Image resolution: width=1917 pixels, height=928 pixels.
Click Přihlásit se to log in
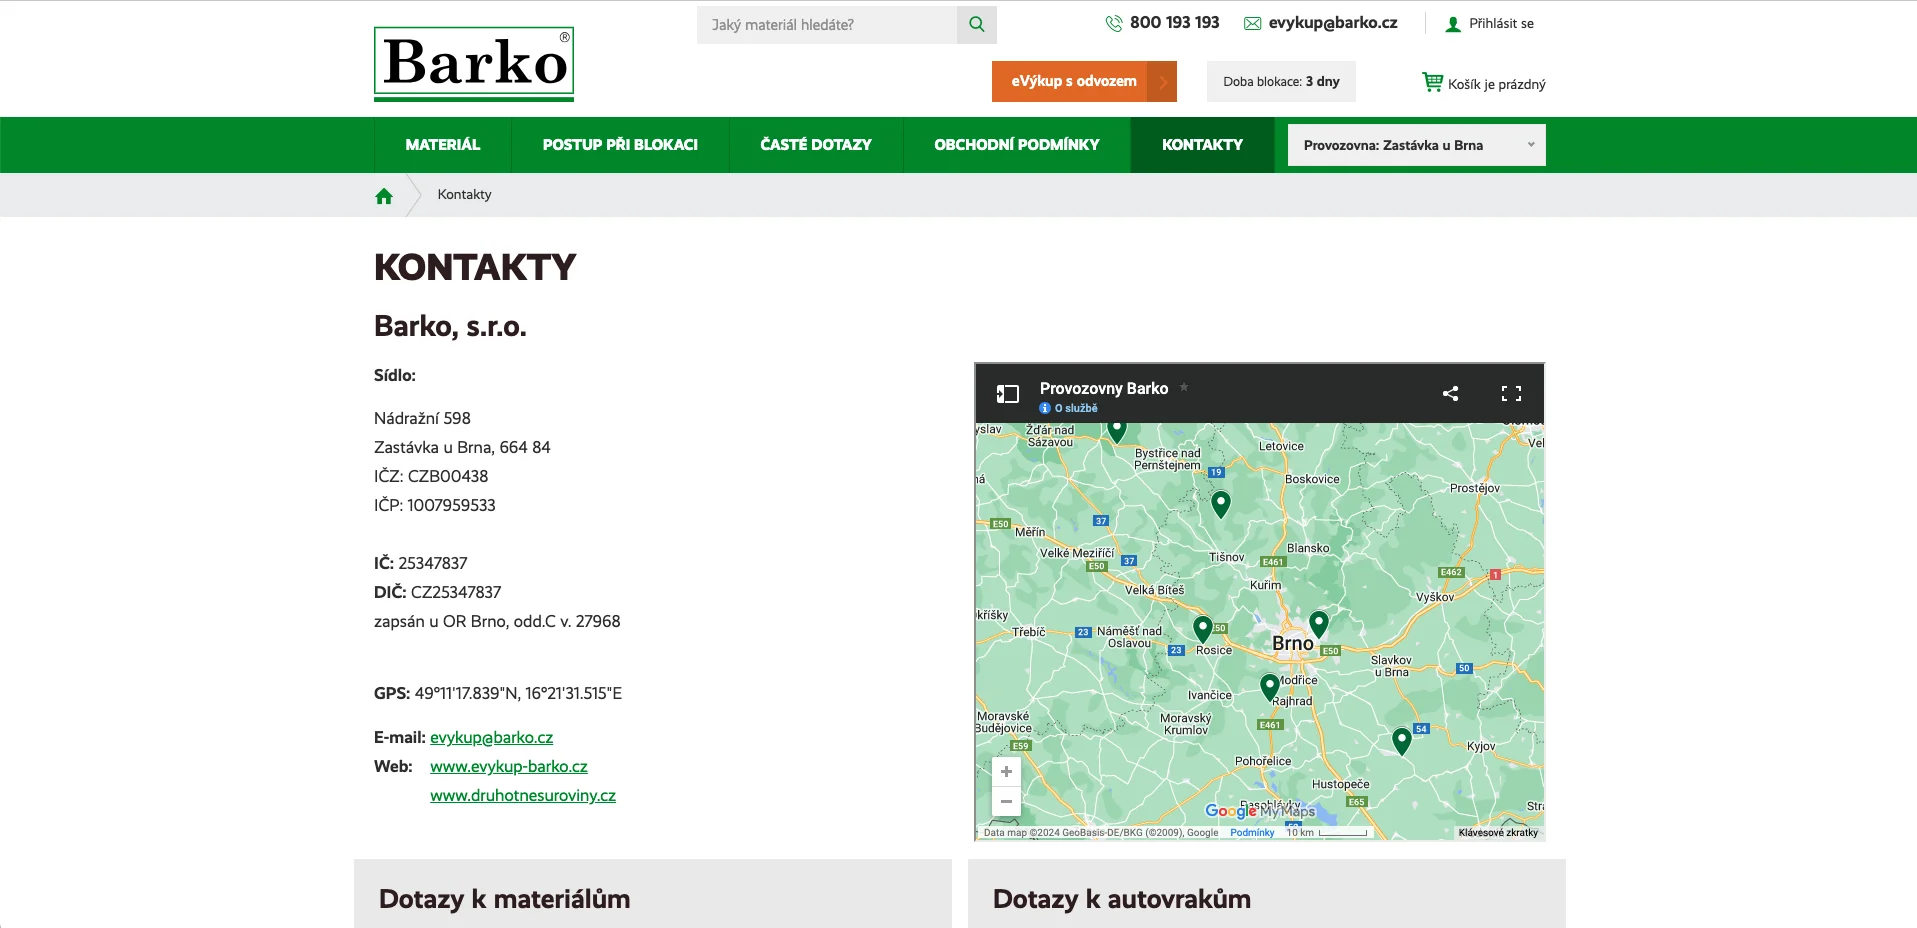1501,24
